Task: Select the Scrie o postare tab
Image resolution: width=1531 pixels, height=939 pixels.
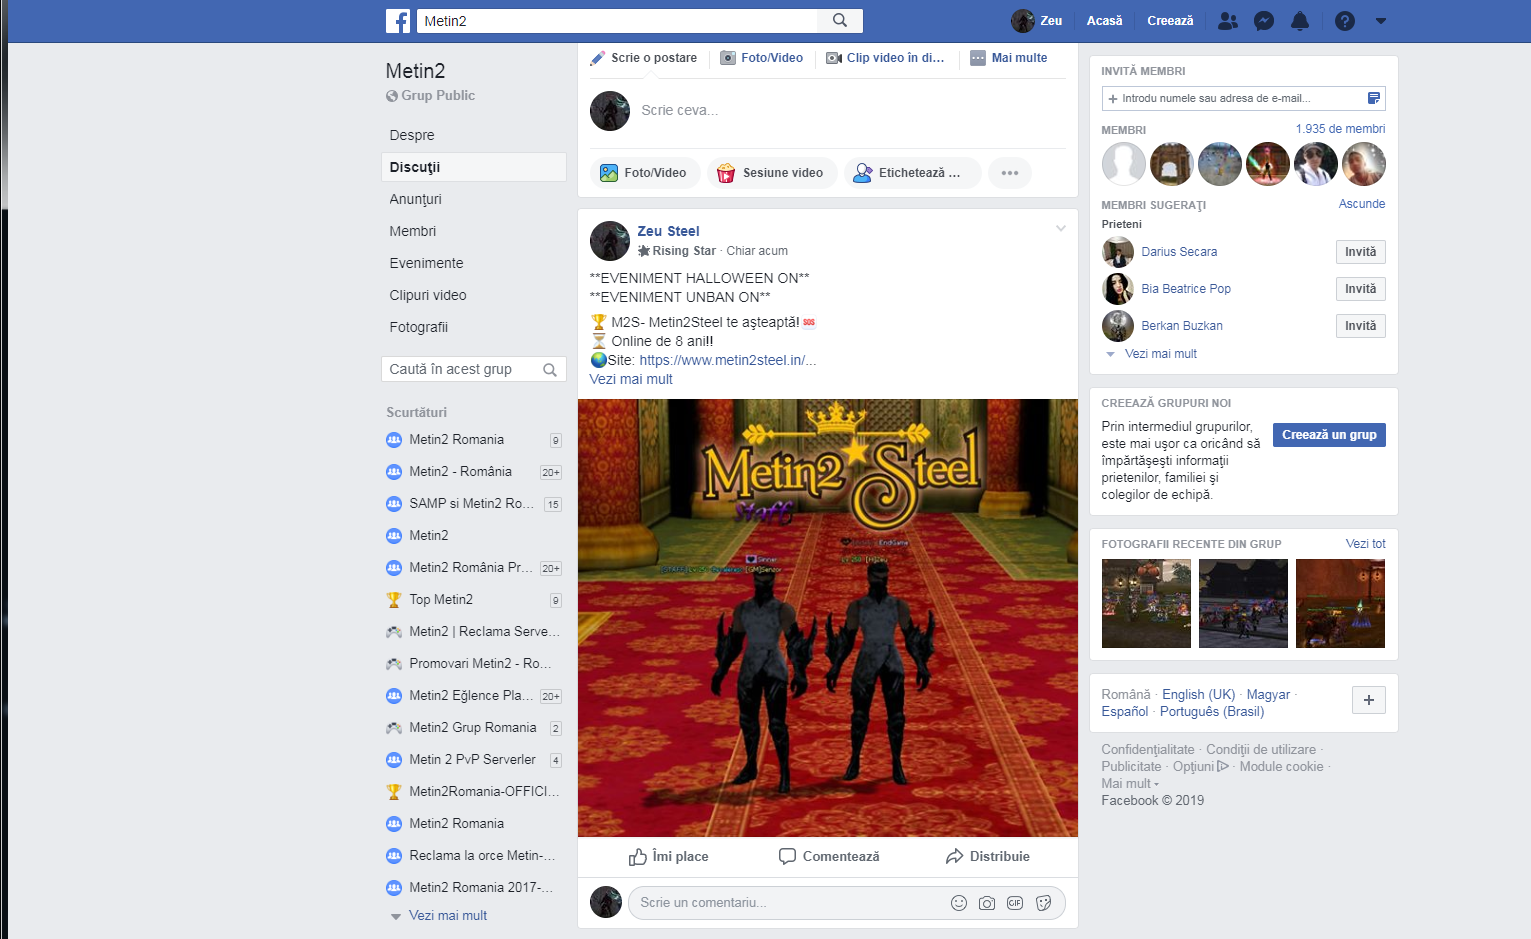Action: [644, 58]
